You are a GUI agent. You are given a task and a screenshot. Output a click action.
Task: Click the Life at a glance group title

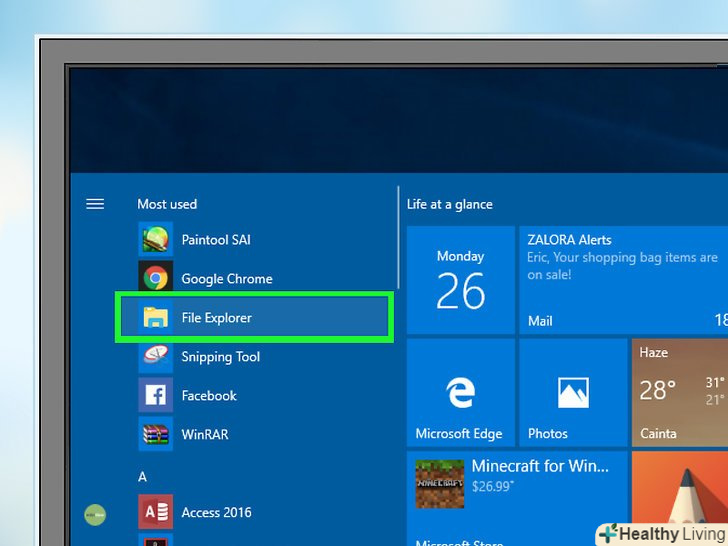[449, 204]
